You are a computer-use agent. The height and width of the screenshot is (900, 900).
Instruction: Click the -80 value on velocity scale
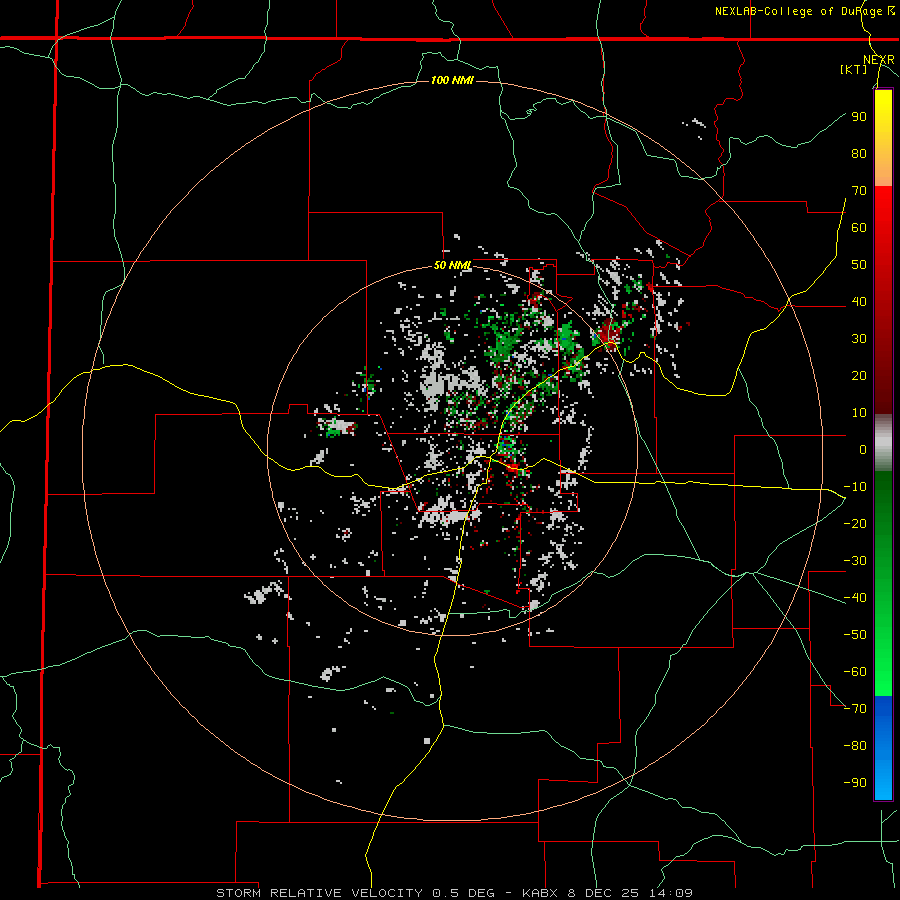pos(855,746)
